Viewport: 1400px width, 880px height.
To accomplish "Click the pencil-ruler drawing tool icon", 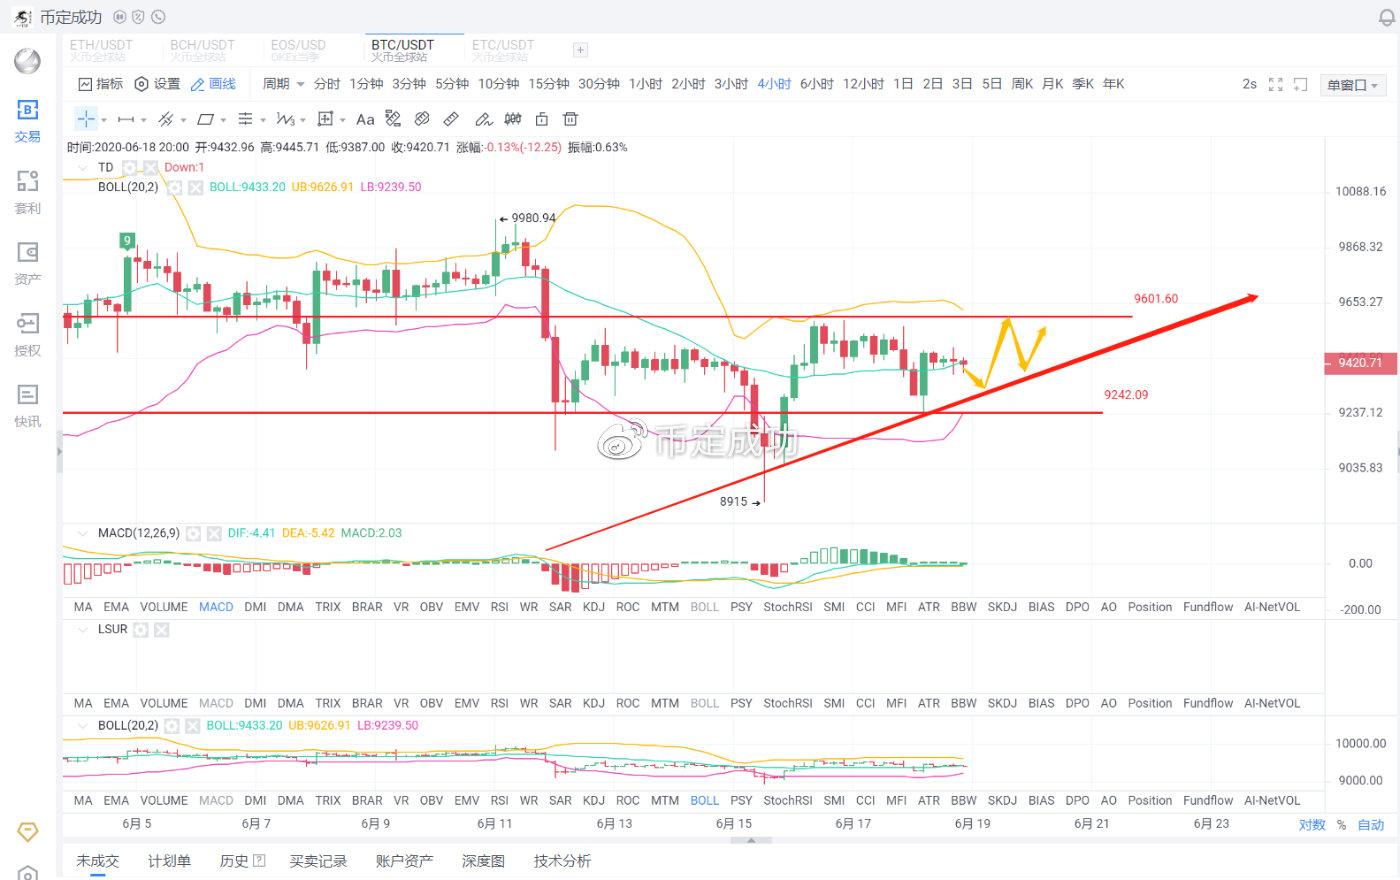I will (393, 119).
